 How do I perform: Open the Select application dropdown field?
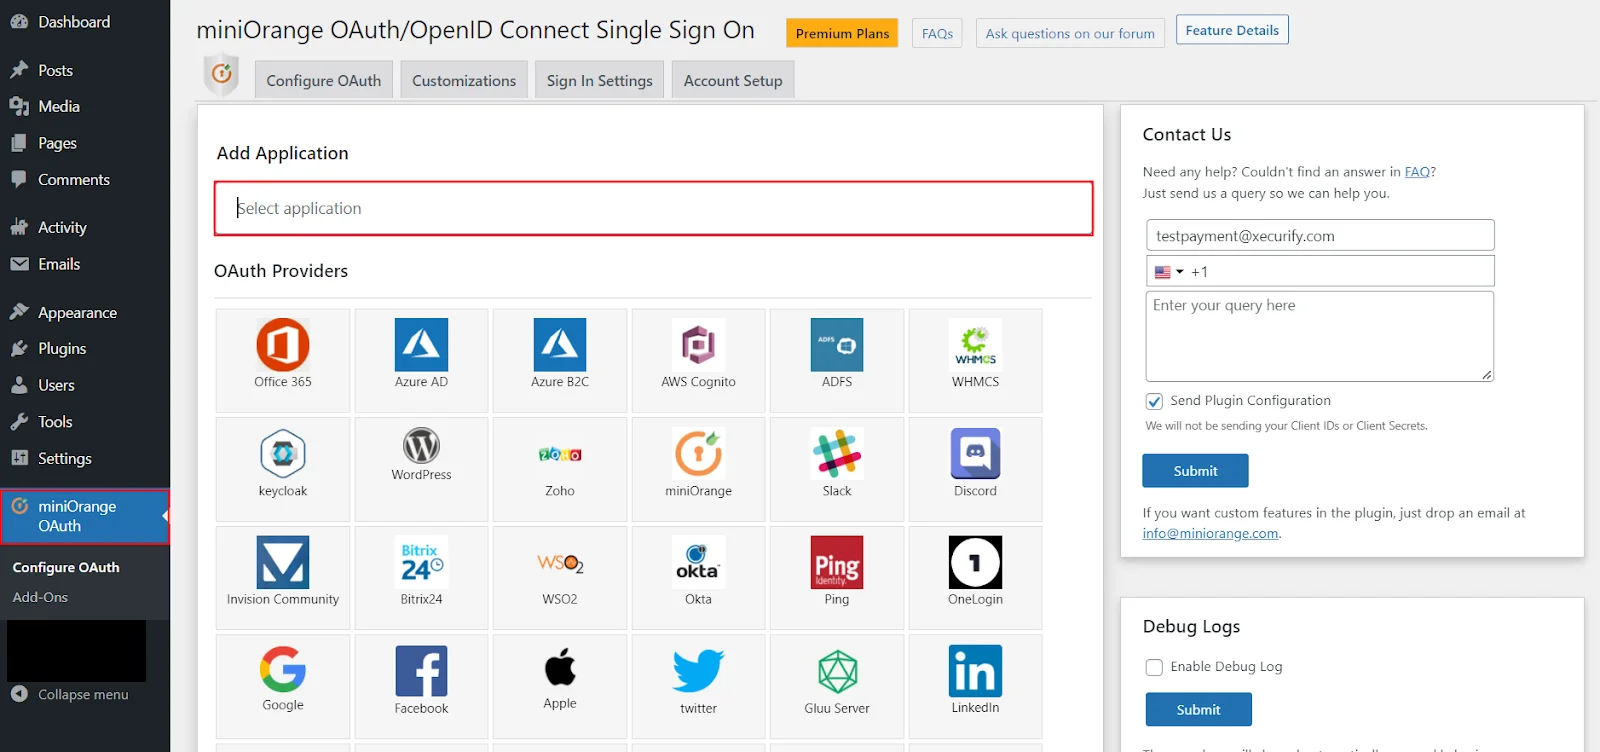tap(654, 208)
